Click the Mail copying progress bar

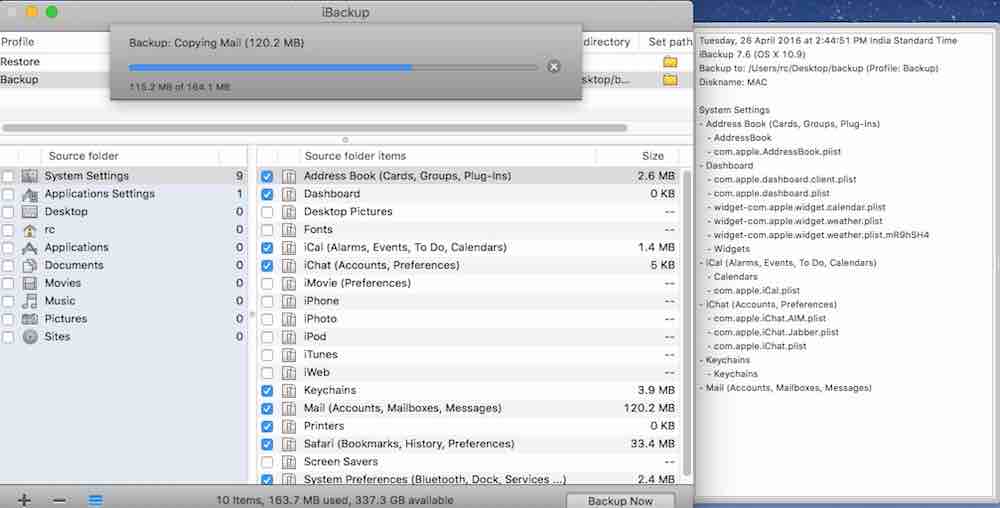332,67
